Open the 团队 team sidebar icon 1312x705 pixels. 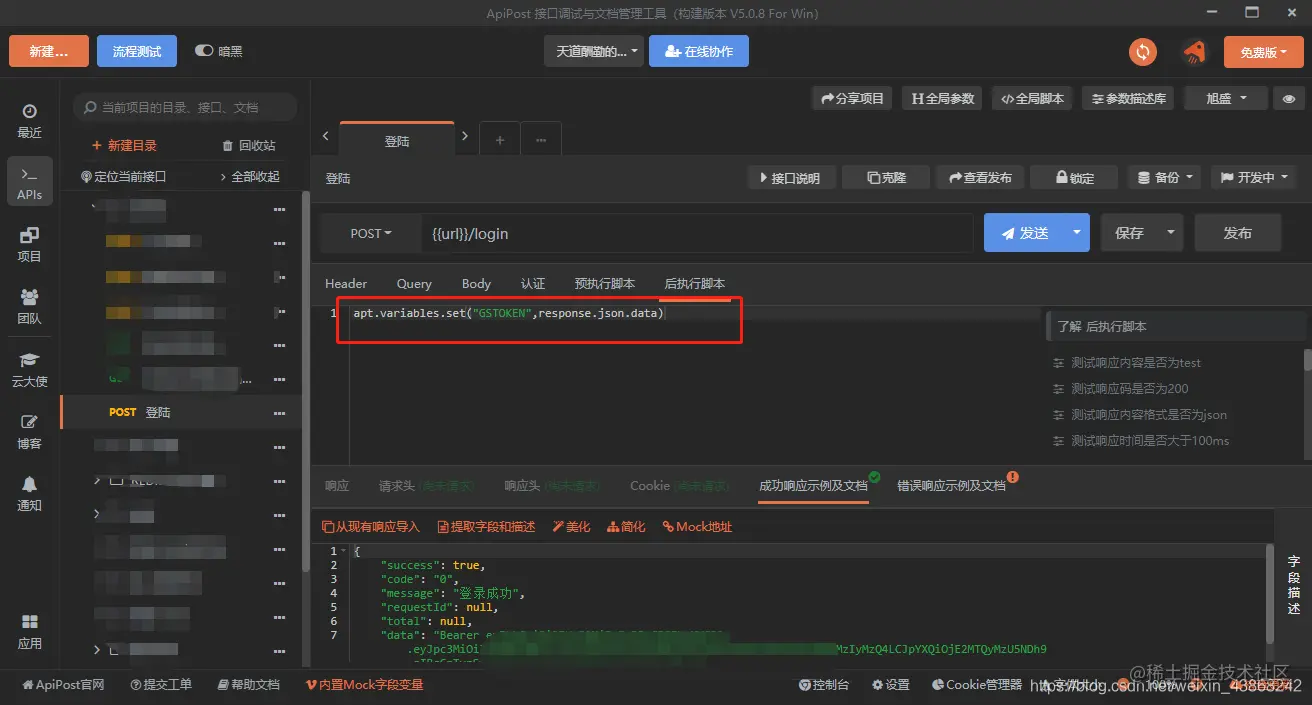pyautogui.click(x=29, y=306)
